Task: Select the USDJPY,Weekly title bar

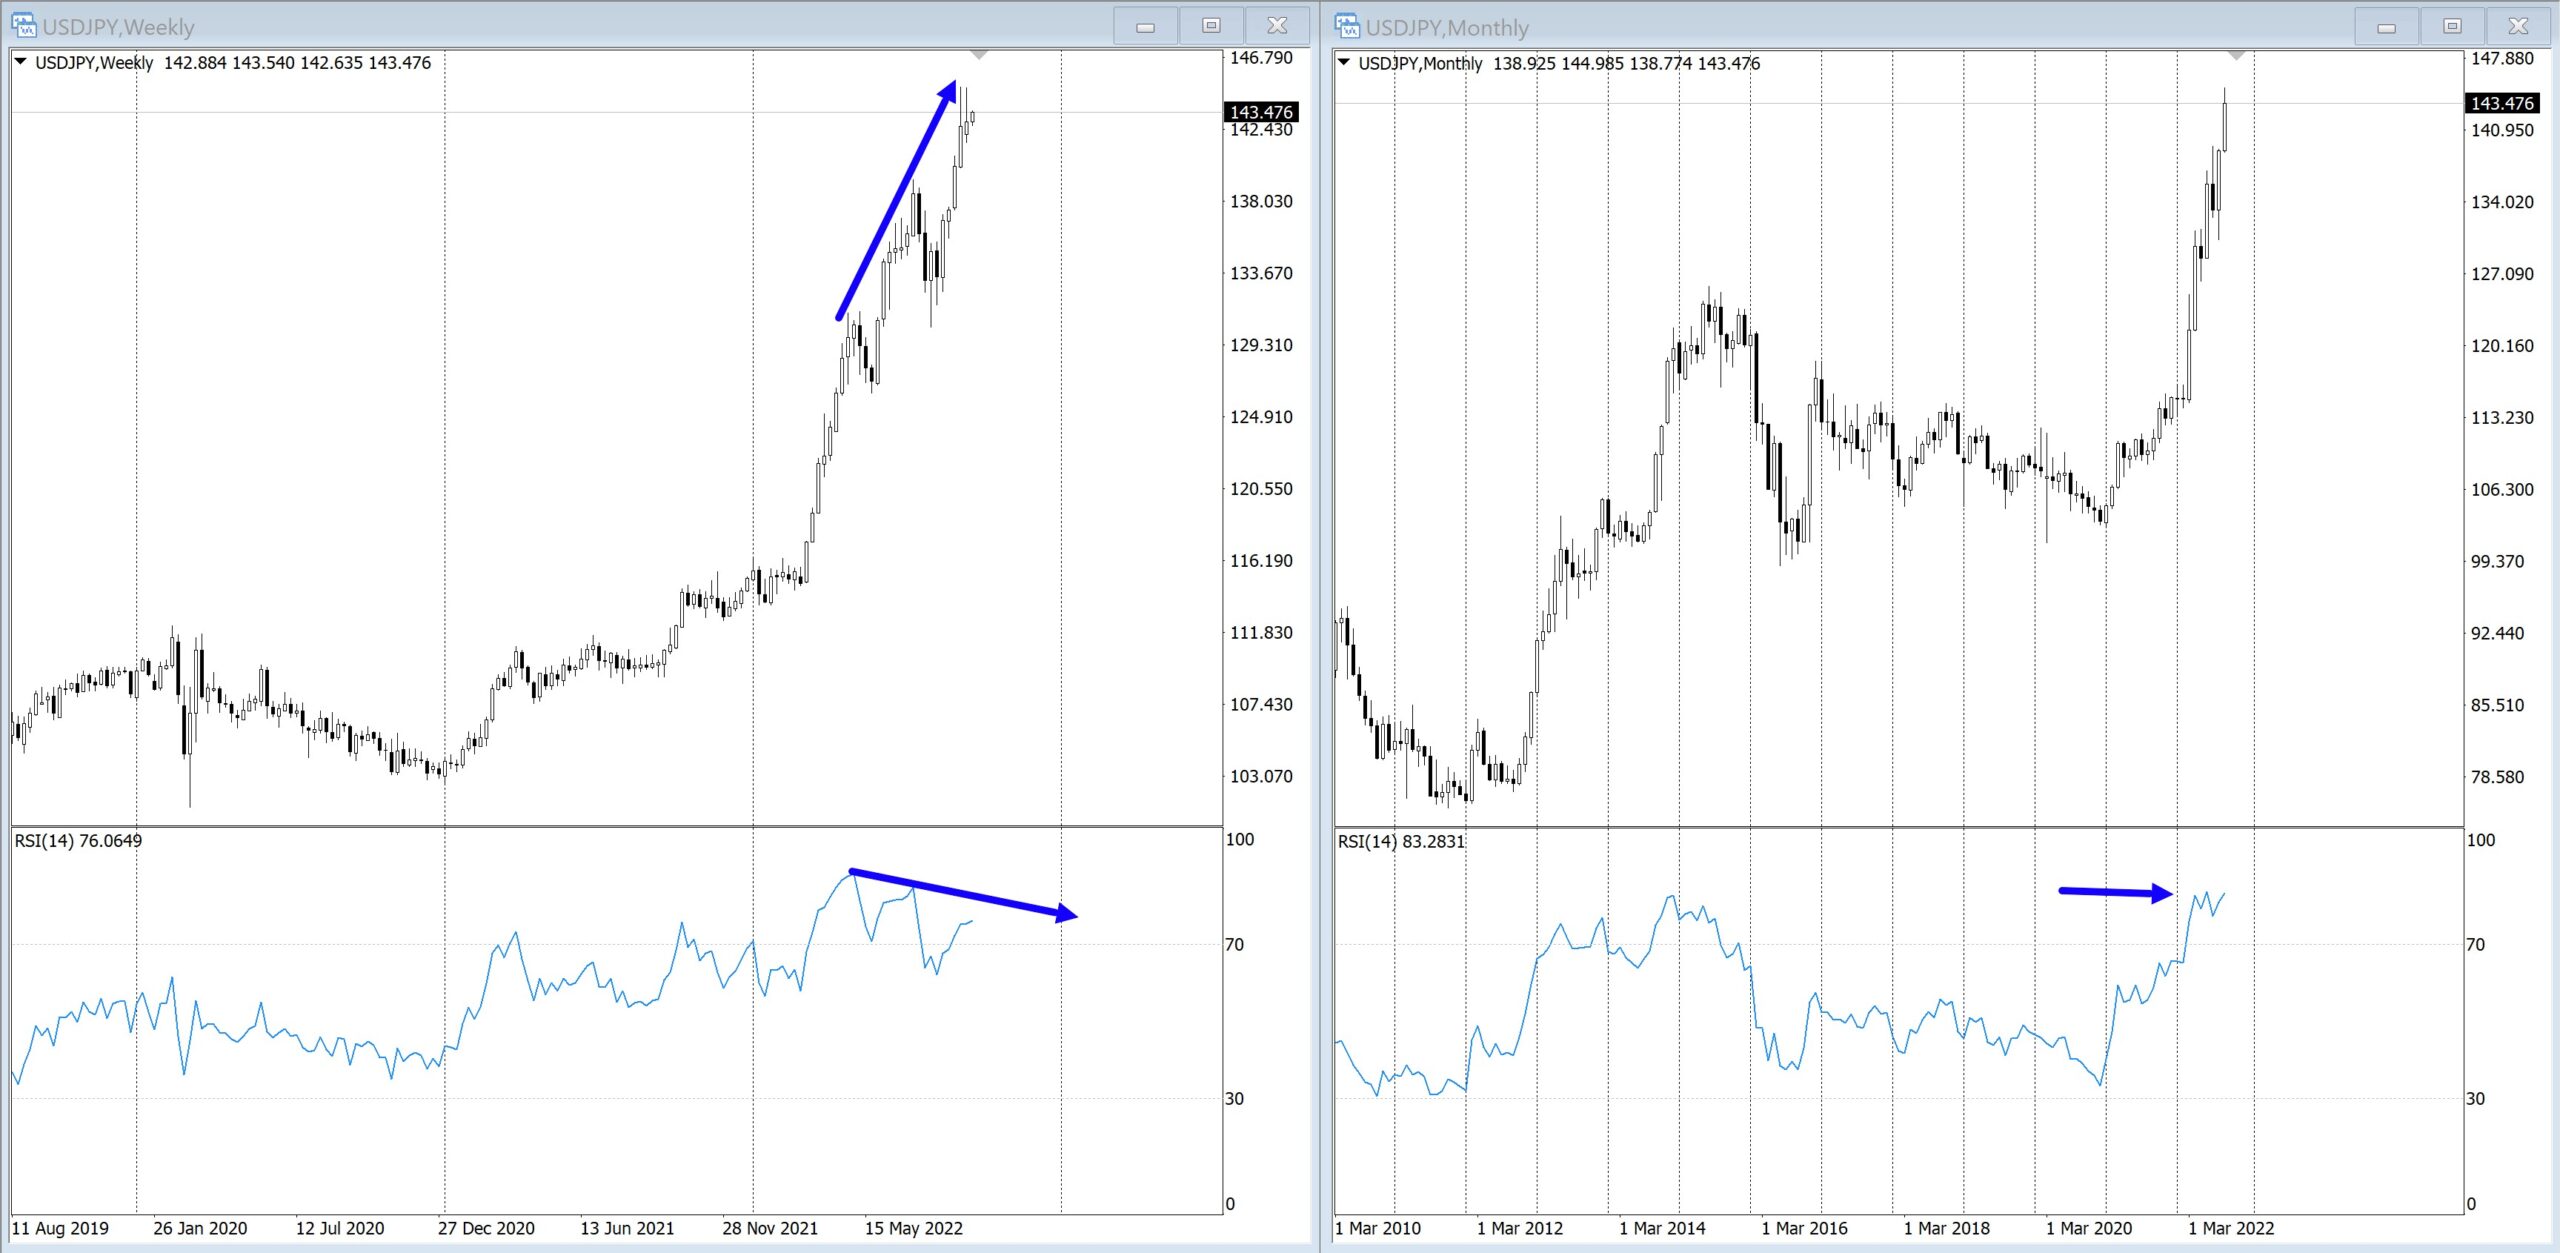Action: click(x=600, y=26)
